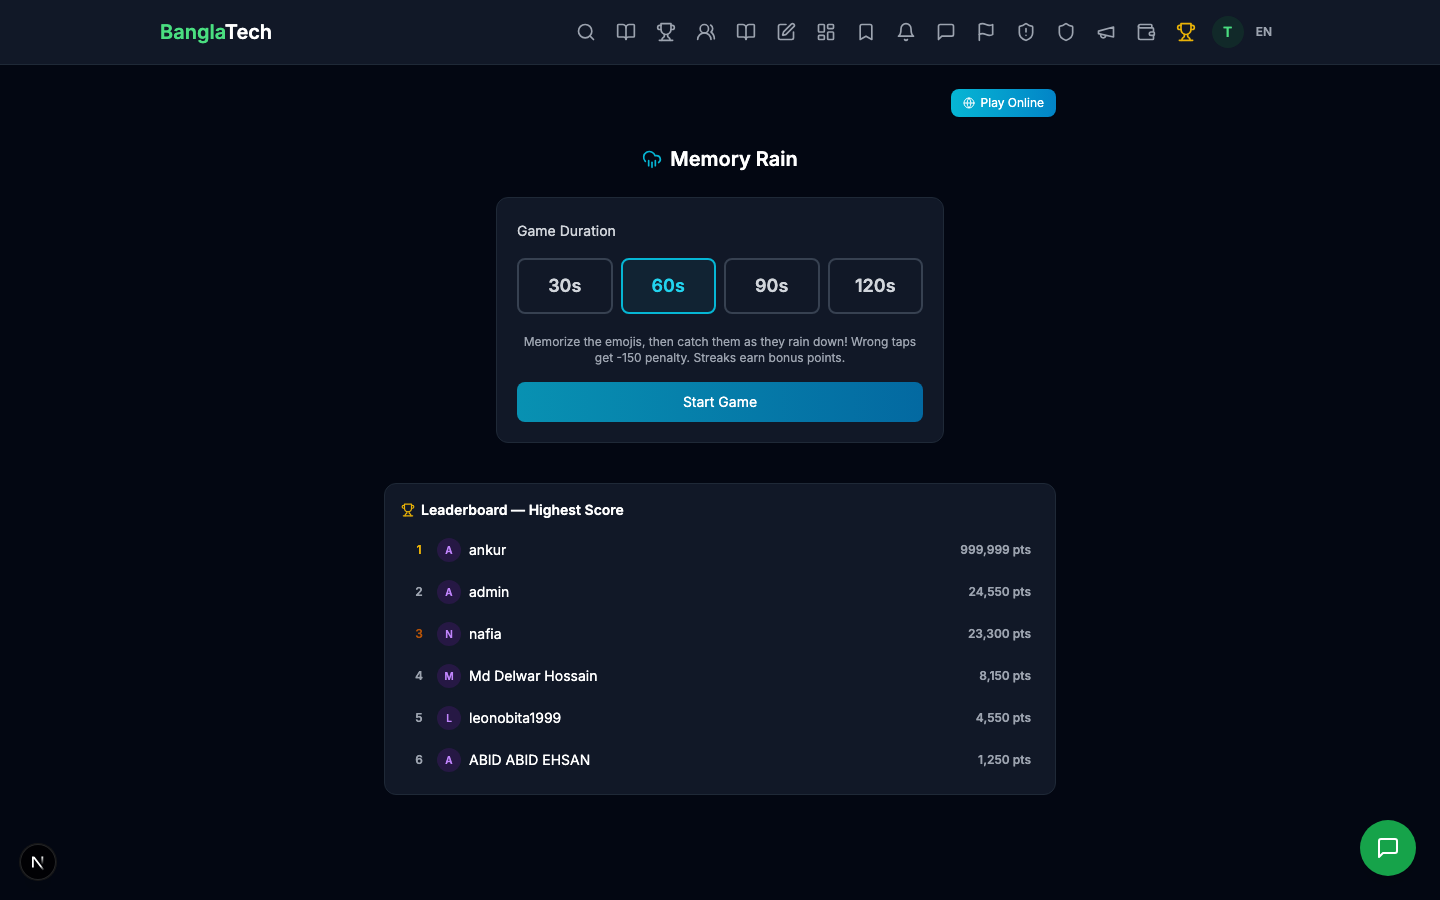Open the chat bubble icon in the navbar
Image resolution: width=1440 pixels, height=900 pixels.
click(946, 32)
